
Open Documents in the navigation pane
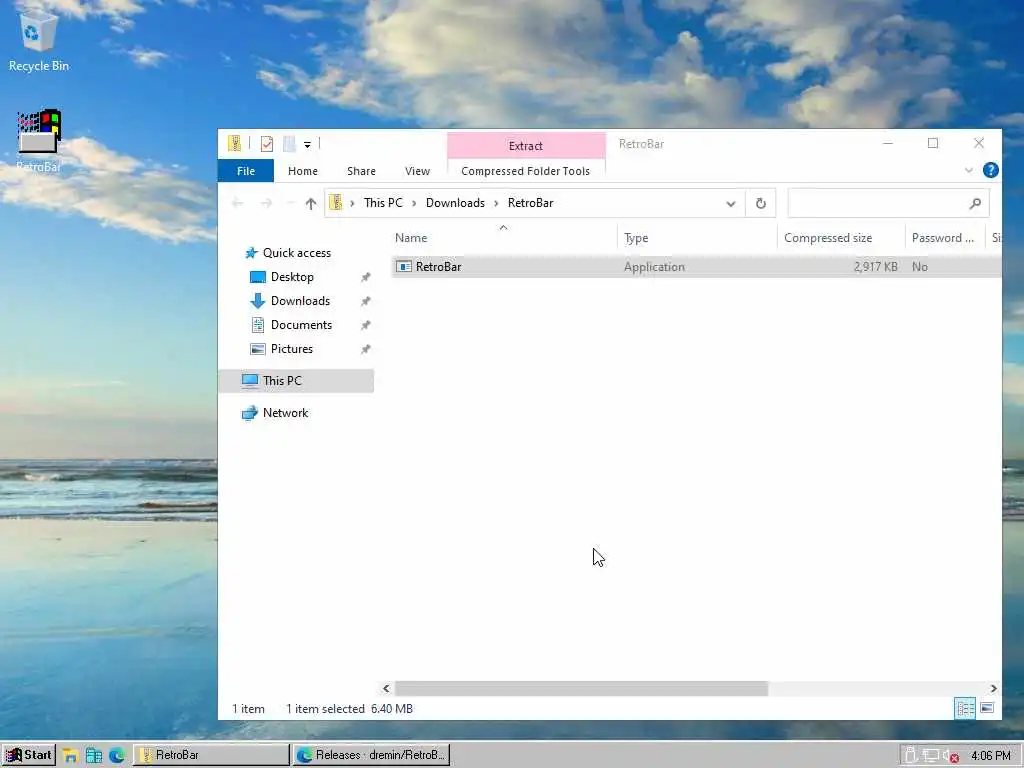(301, 325)
